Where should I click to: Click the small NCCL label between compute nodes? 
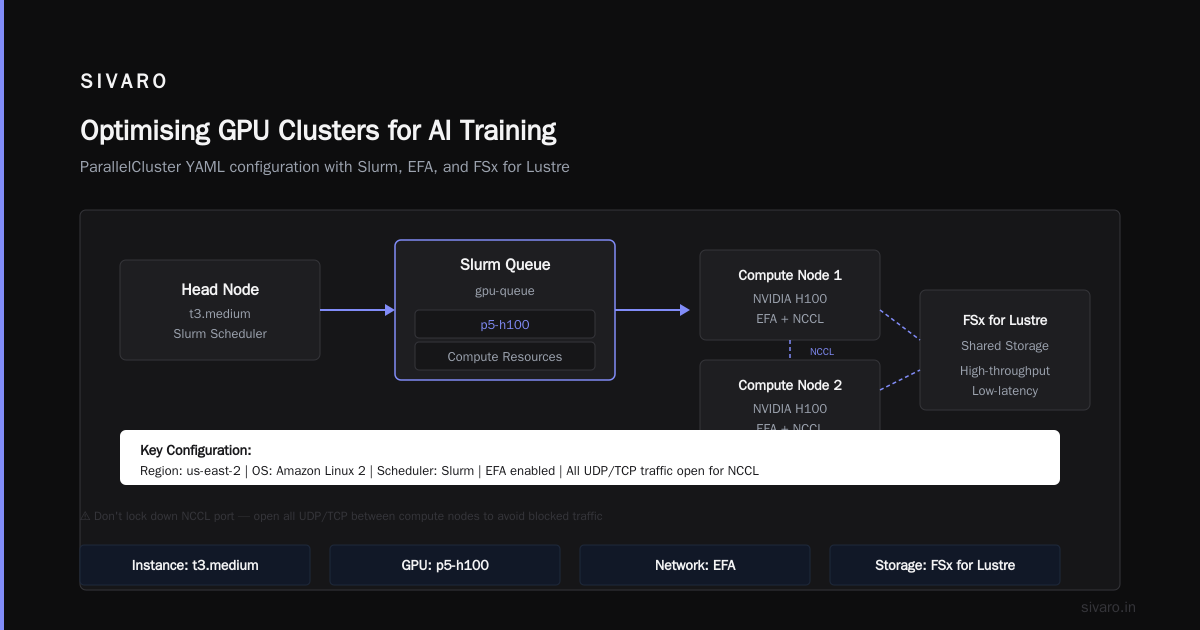click(822, 352)
